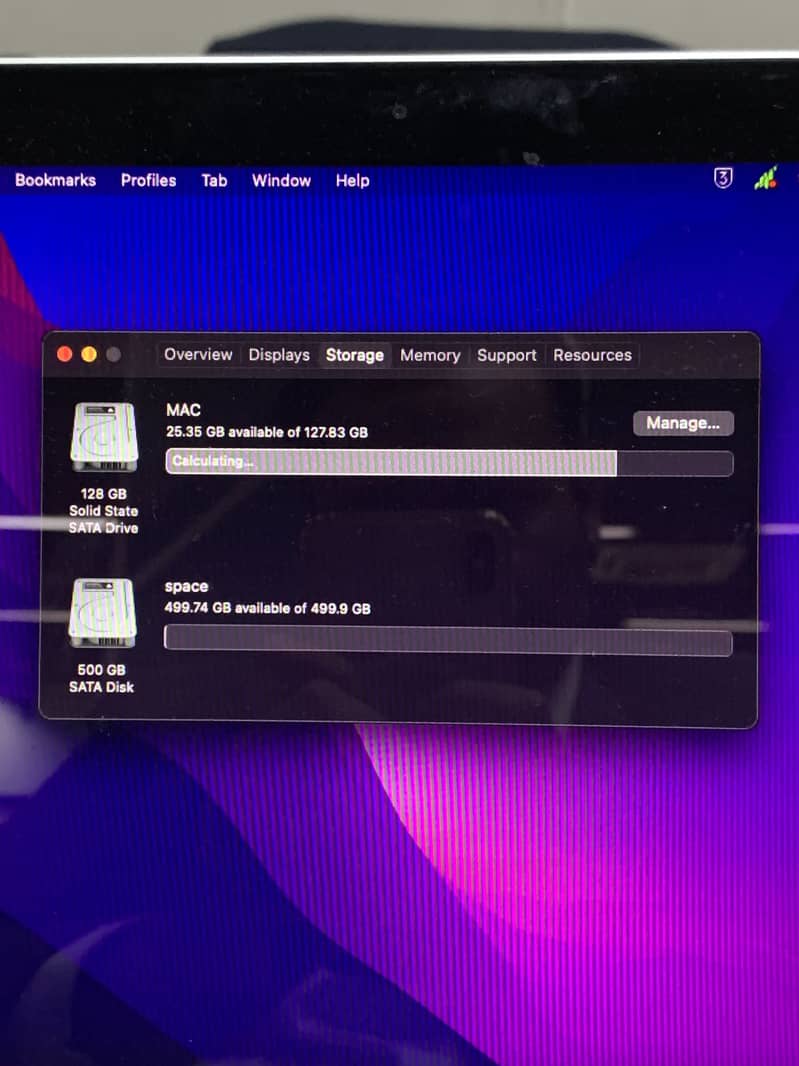Screen dimensions: 799x1066
Task: Open the Bookmarks menu
Action: [x=55, y=180]
